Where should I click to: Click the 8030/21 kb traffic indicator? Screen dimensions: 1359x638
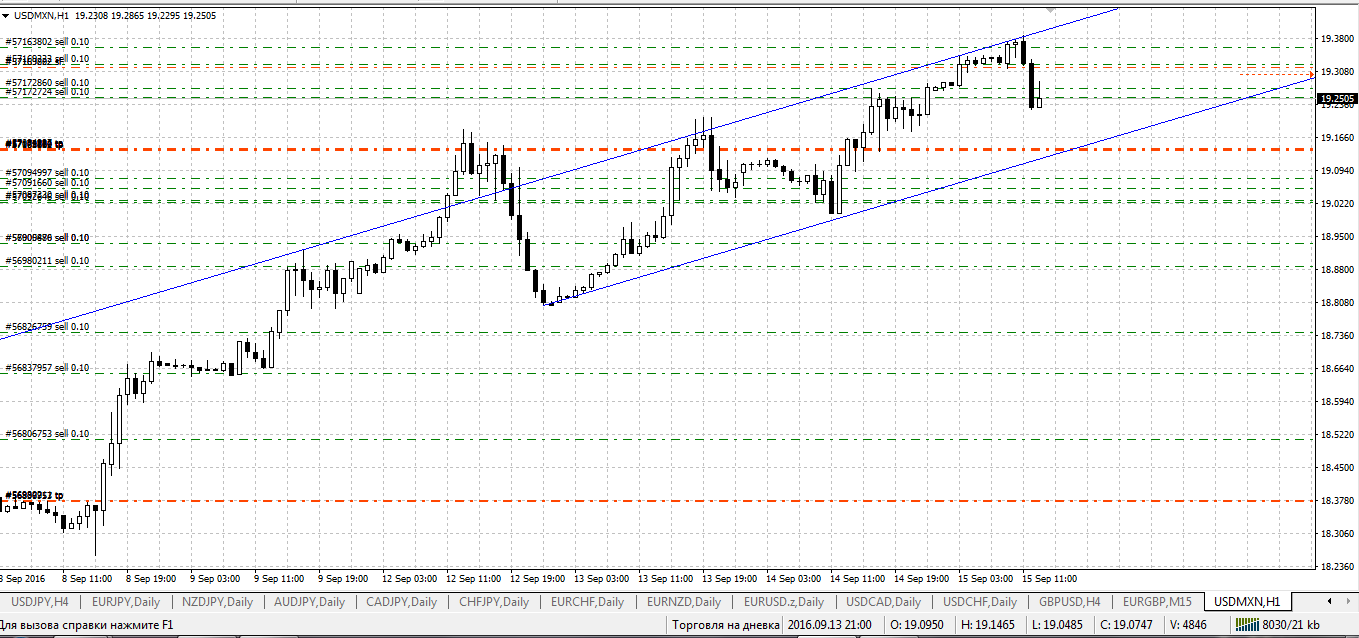tap(1291, 625)
